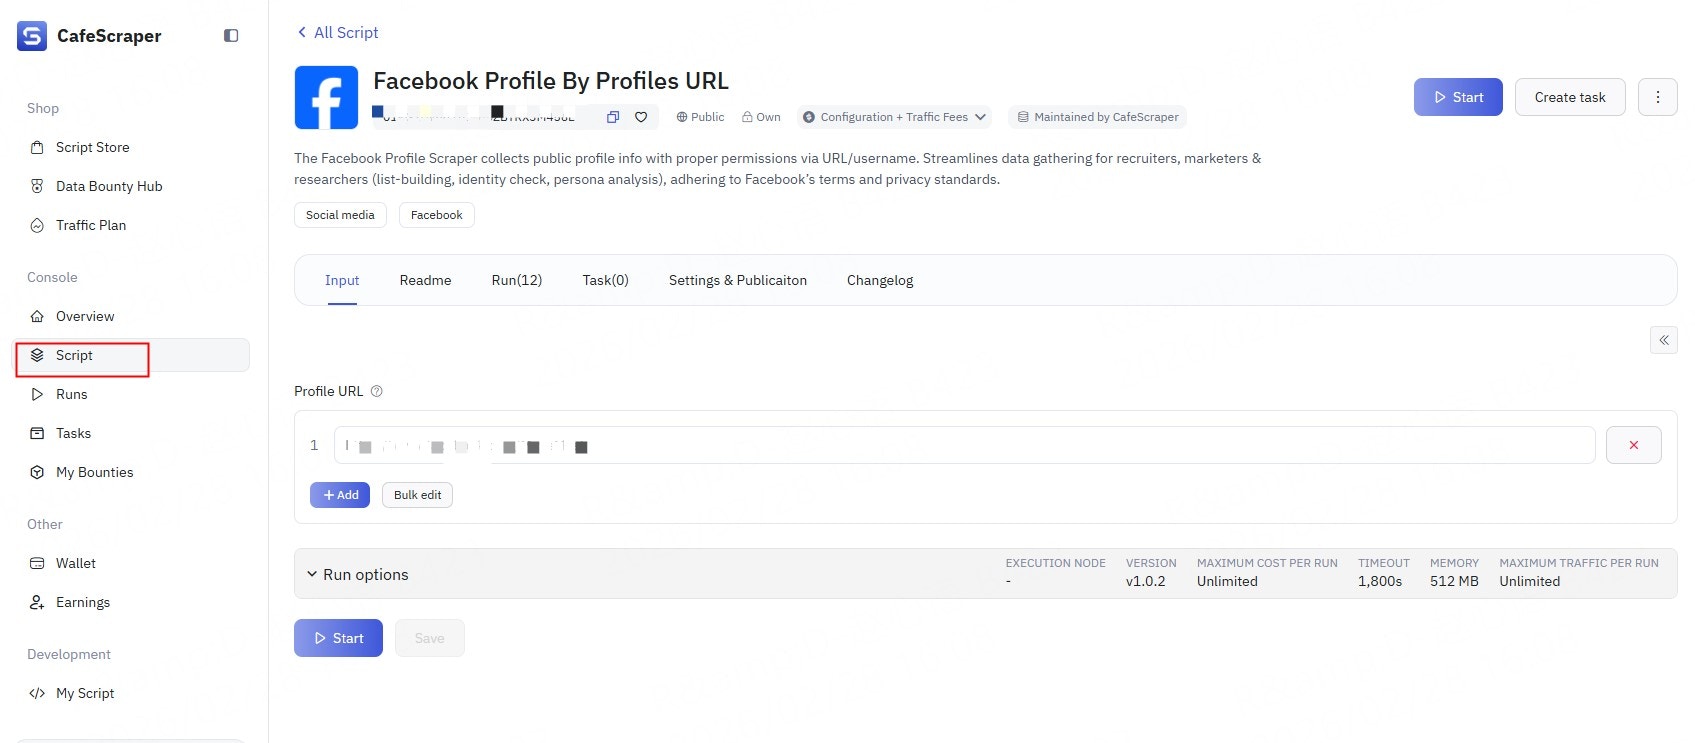Collapse sidebar with panel toggle icon

[x=231, y=36]
